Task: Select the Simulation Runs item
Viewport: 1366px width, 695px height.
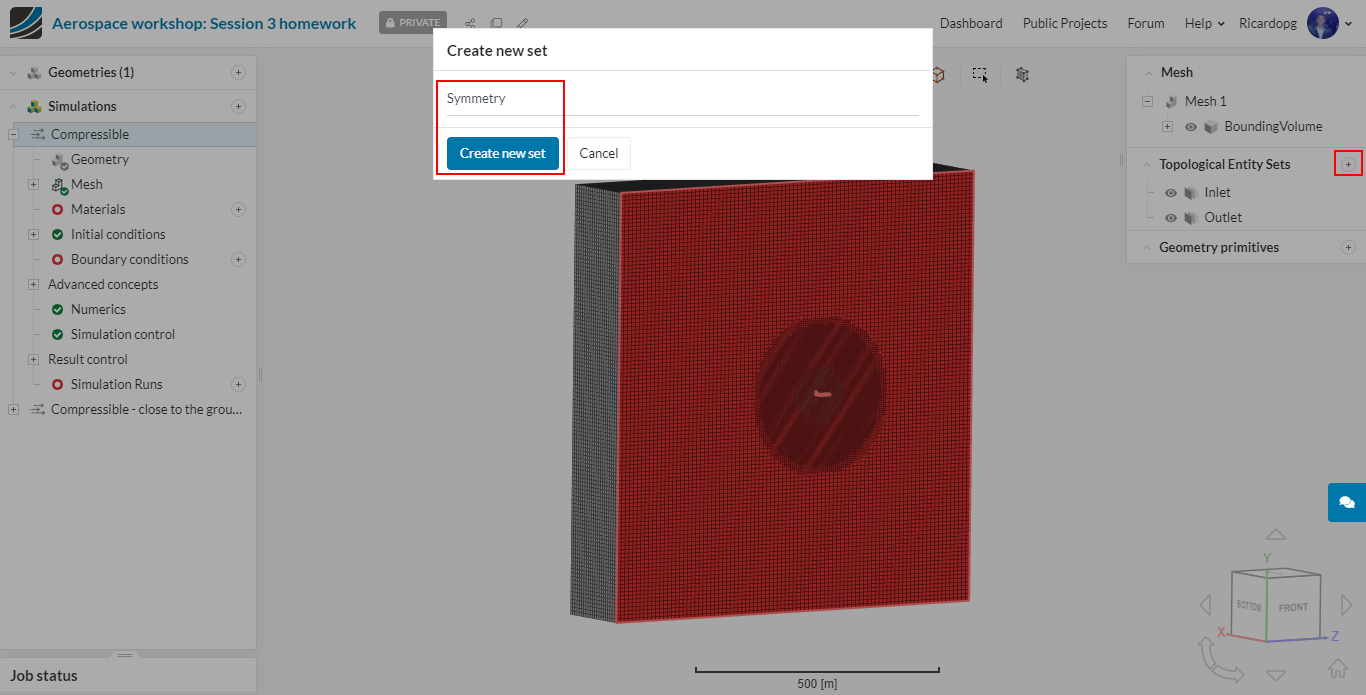Action: point(117,384)
